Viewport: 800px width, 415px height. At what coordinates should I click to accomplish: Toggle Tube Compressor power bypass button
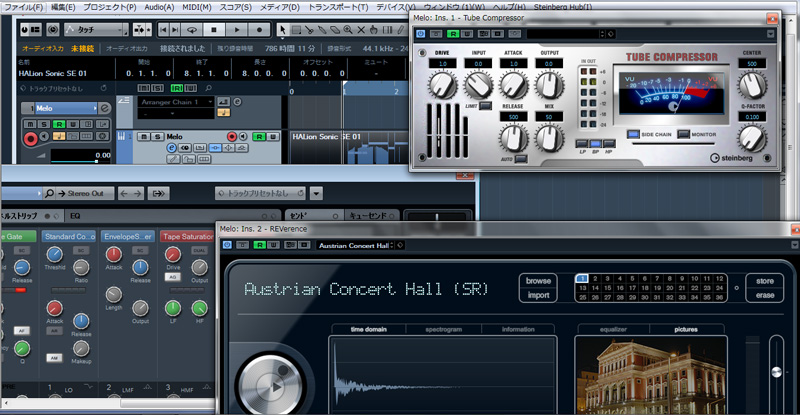click(420, 34)
